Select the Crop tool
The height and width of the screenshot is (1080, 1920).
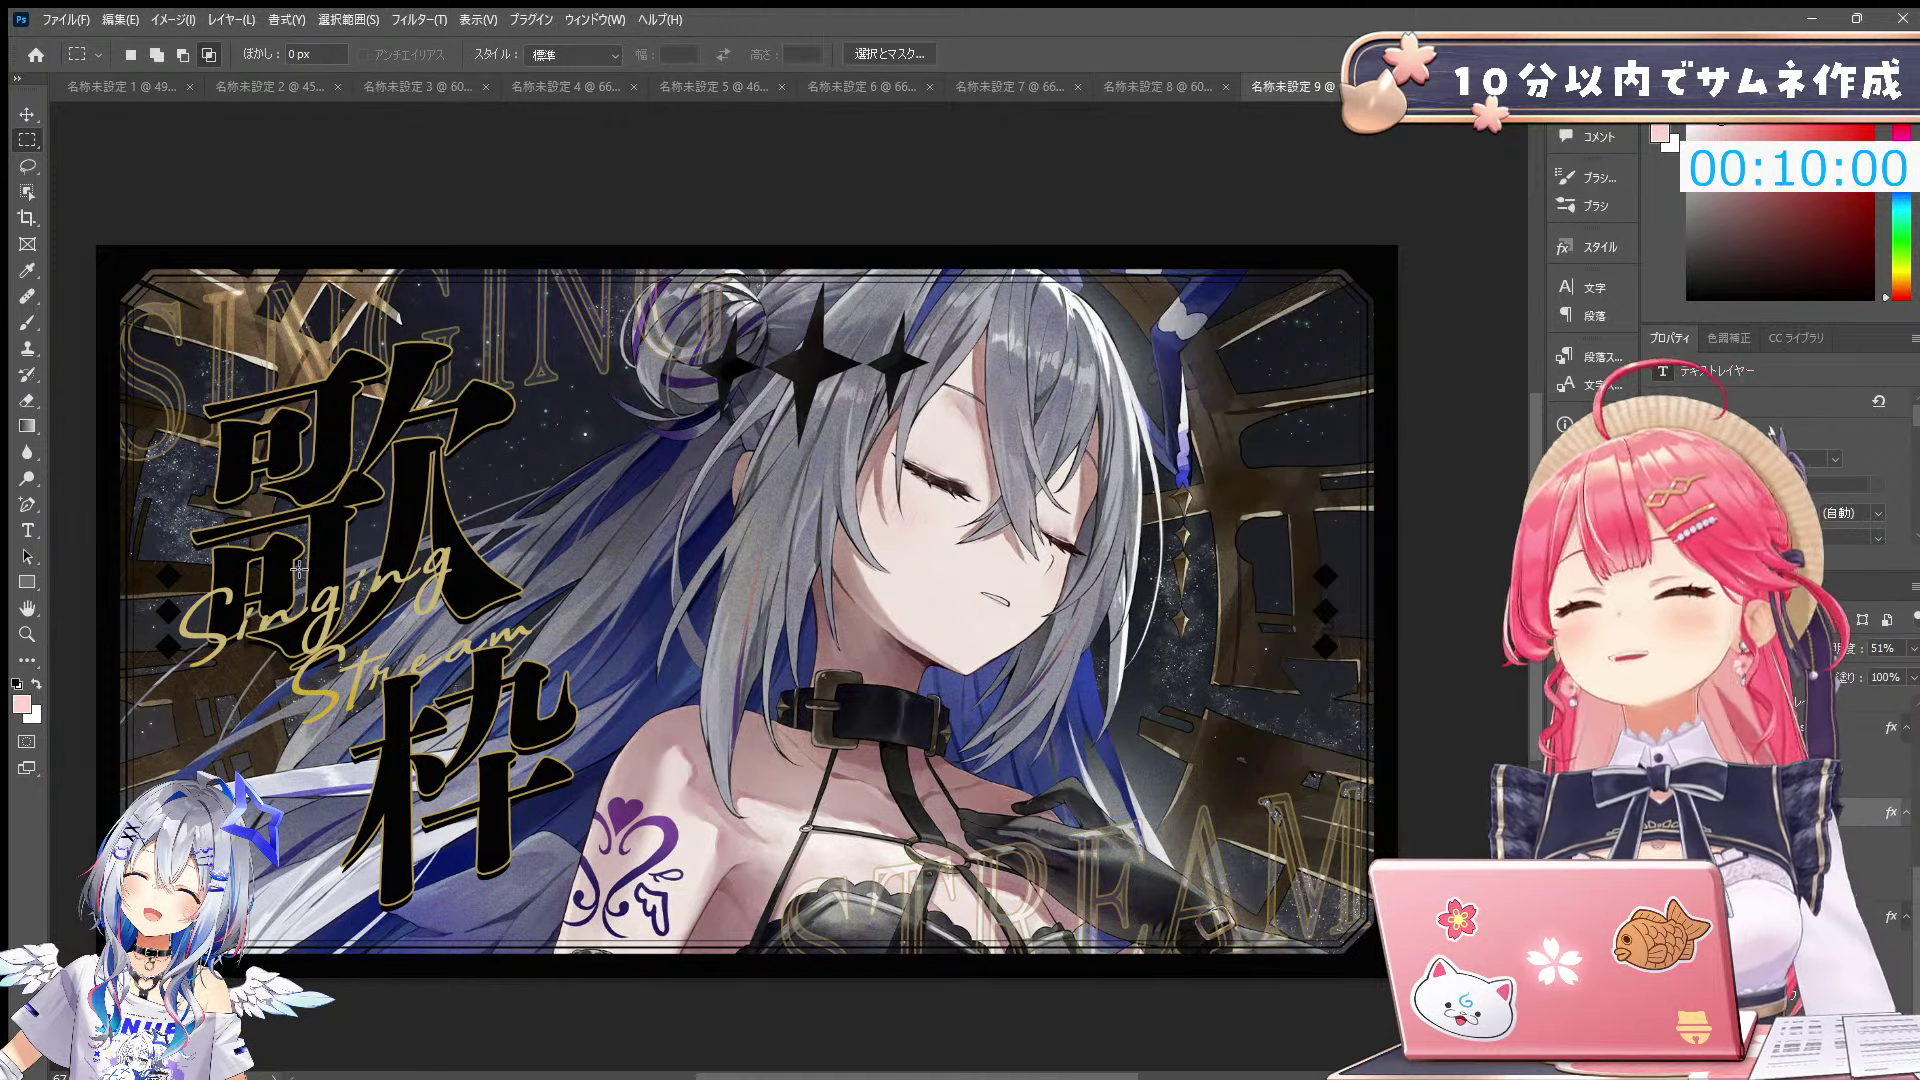(x=27, y=218)
